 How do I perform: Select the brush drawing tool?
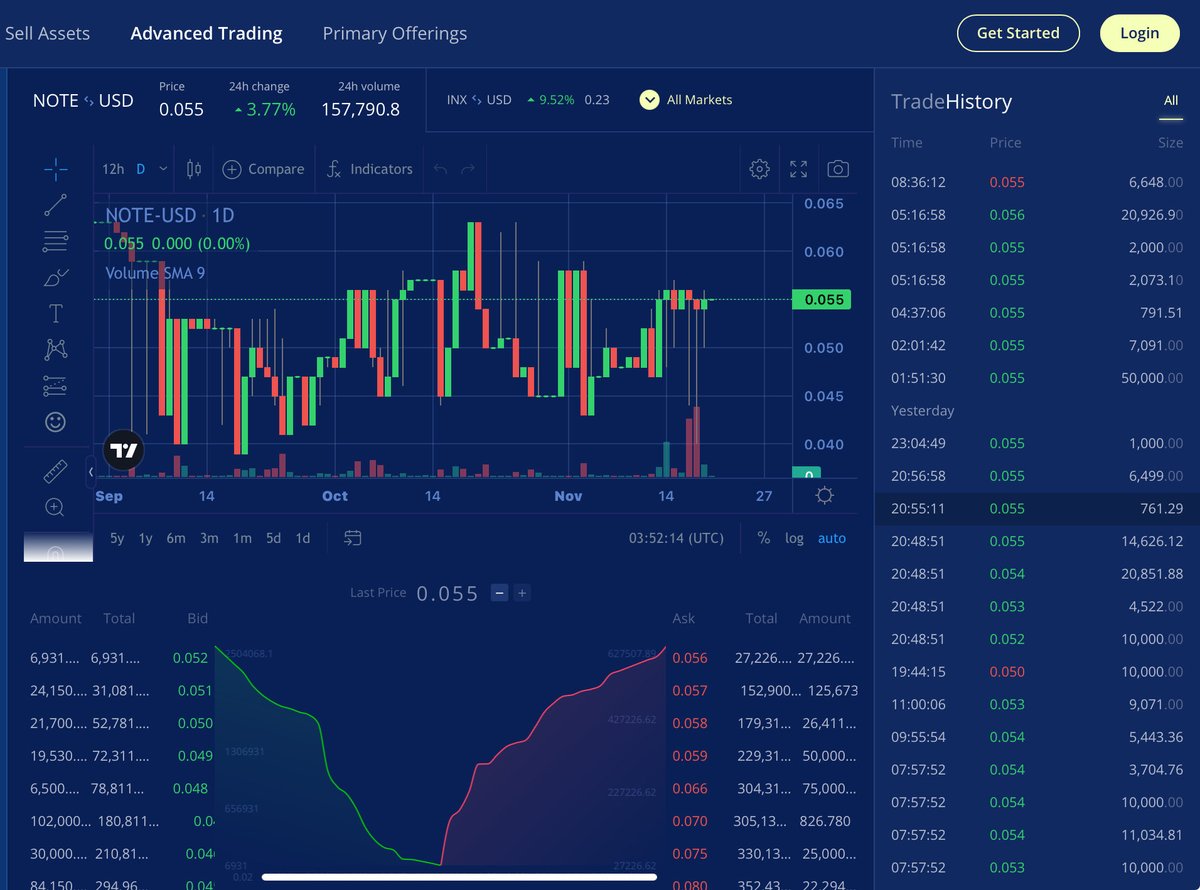click(x=56, y=277)
